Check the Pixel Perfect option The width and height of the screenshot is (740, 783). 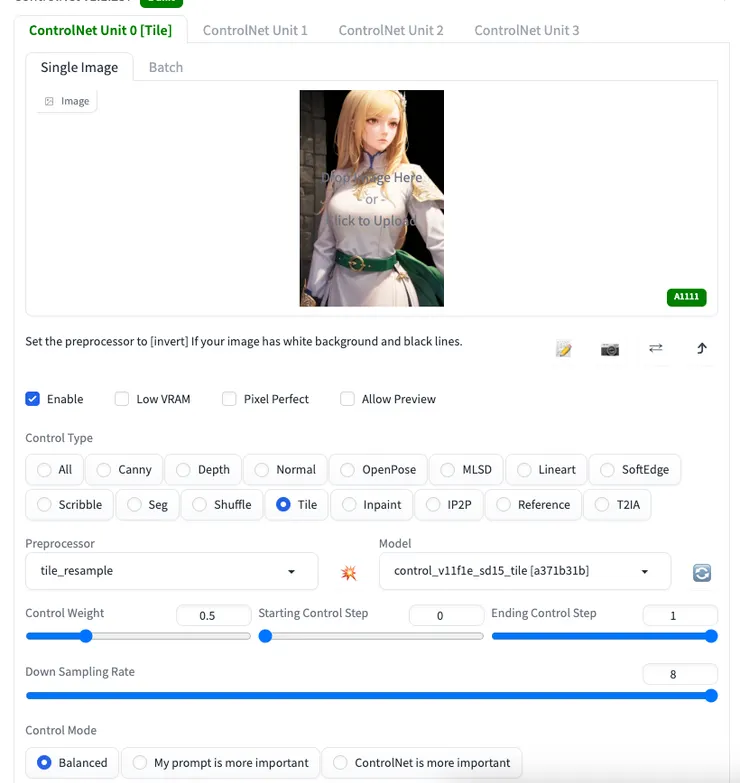click(229, 399)
